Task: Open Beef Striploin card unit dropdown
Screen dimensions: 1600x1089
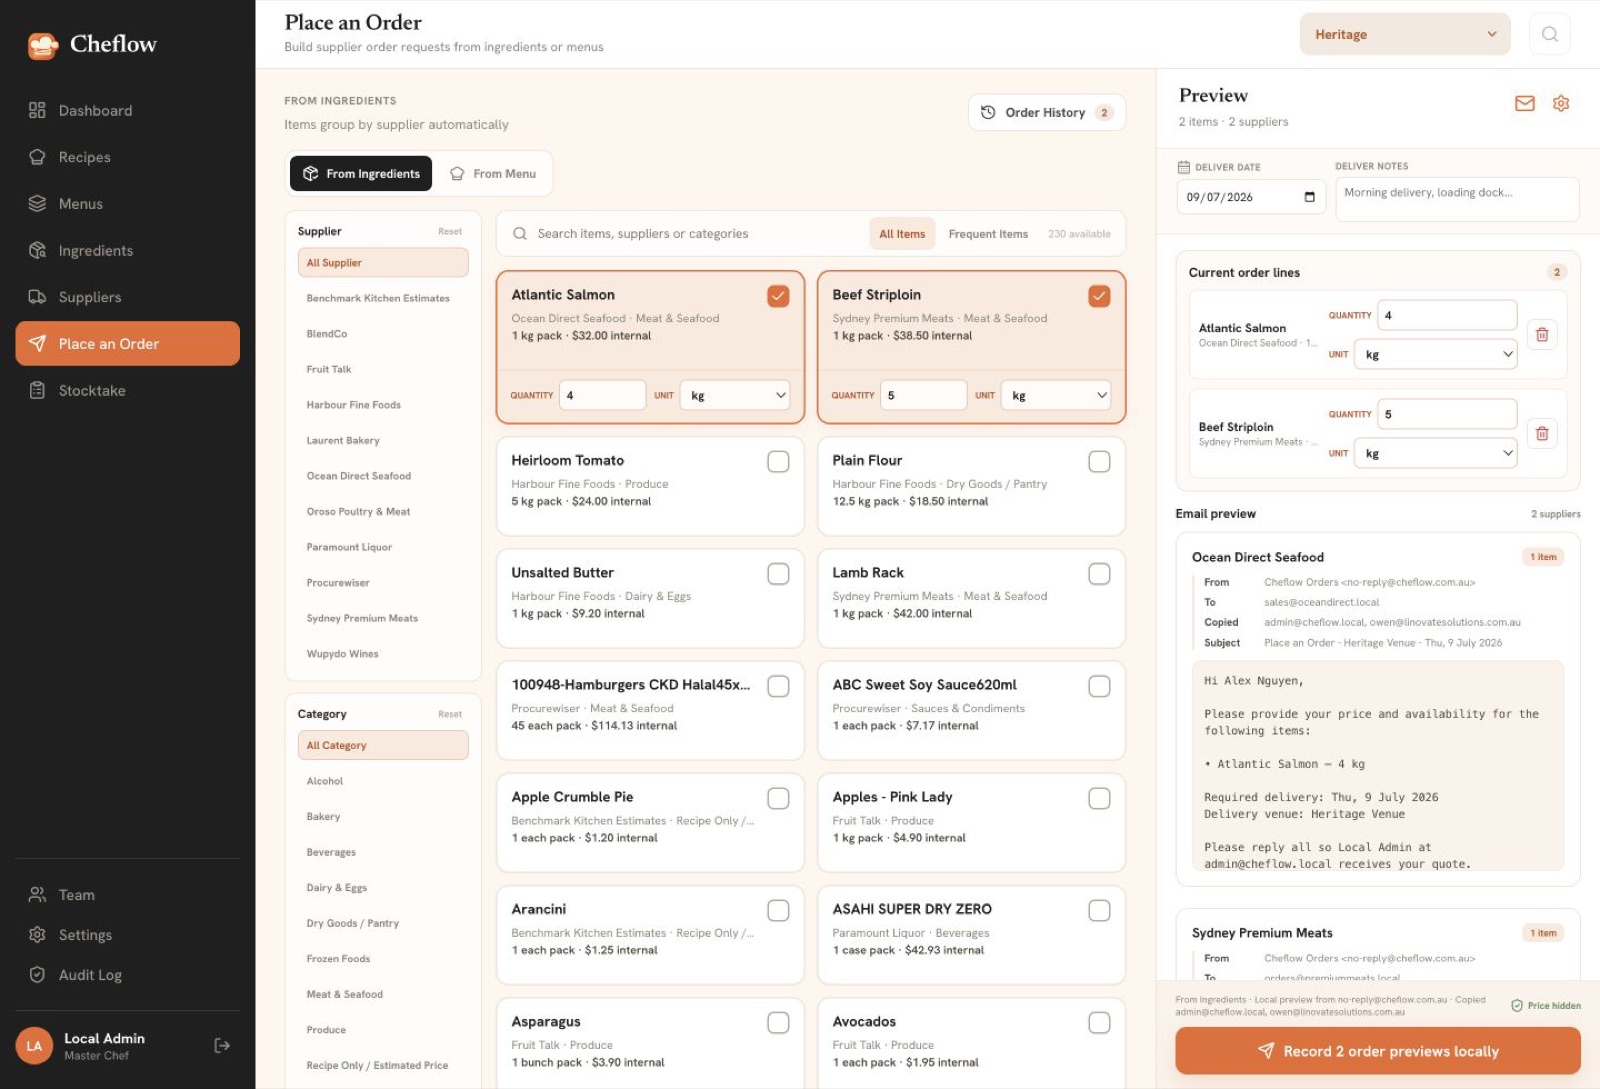Action: [1056, 395]
